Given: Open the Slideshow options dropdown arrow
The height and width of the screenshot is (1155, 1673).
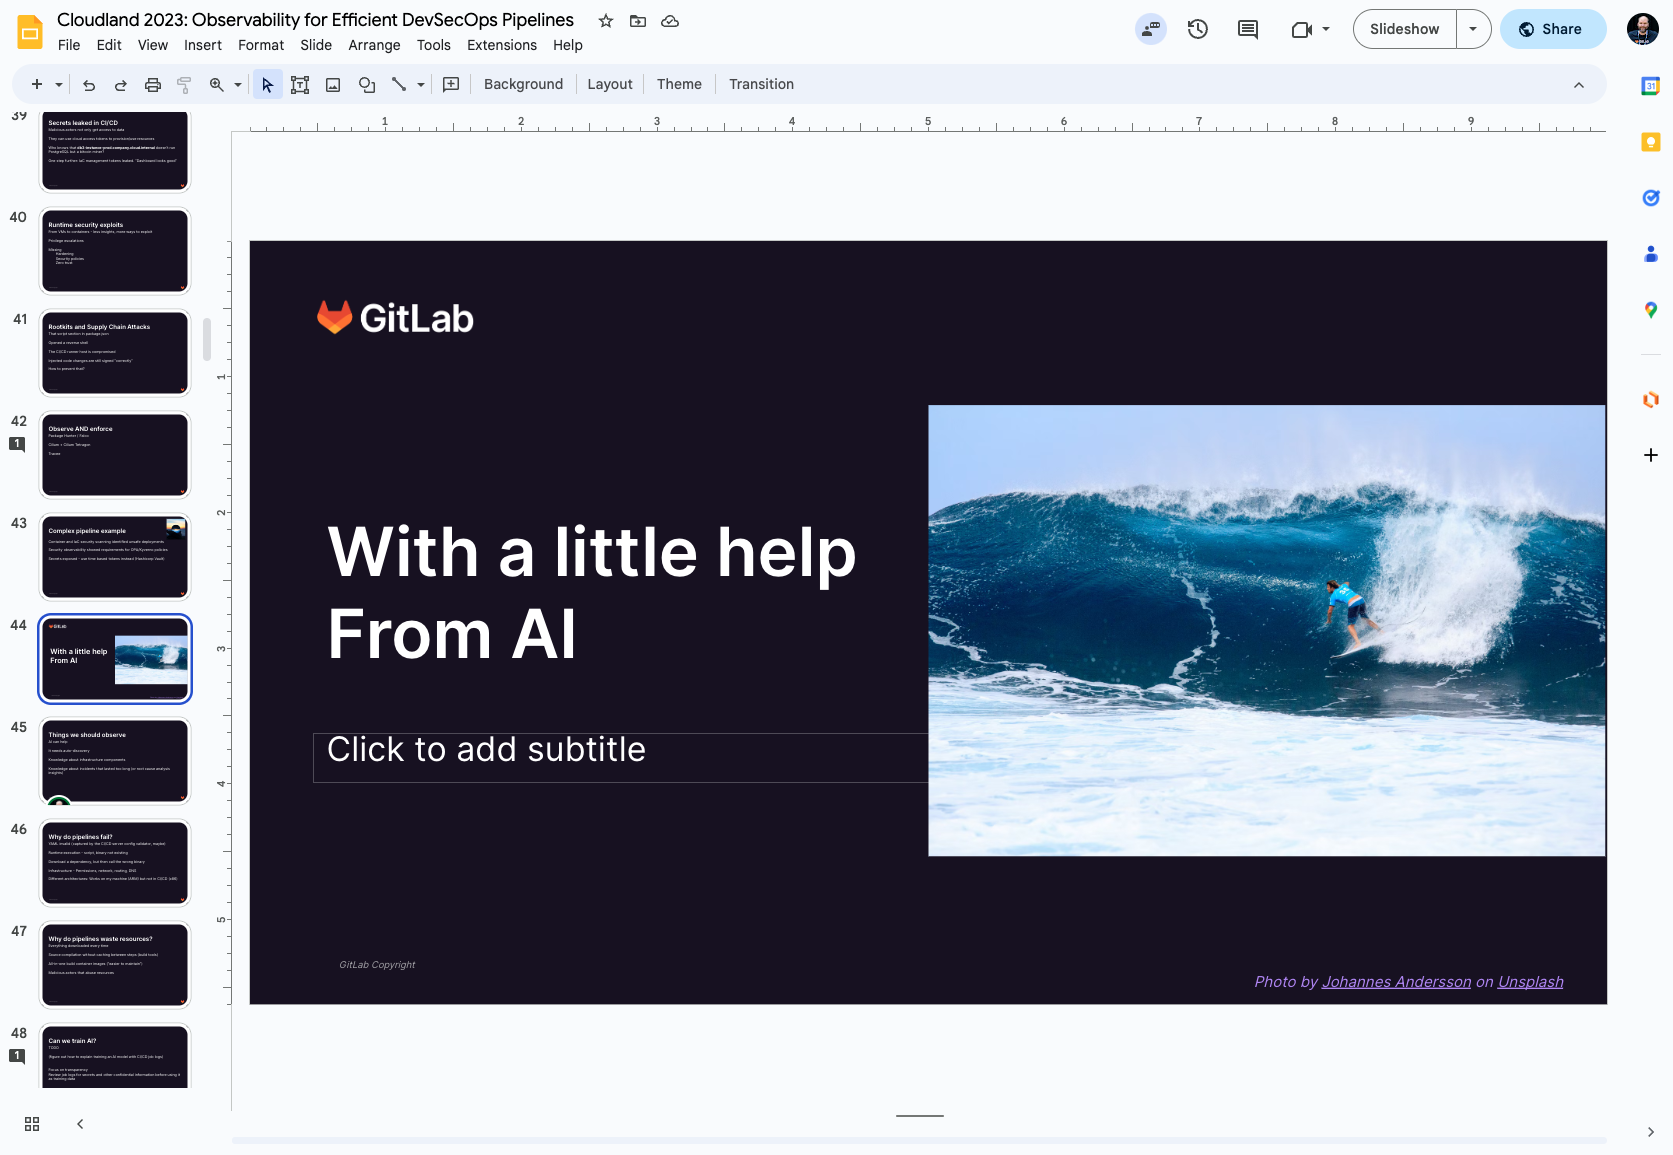Looking at the screenshot, I should [1472, 29].
